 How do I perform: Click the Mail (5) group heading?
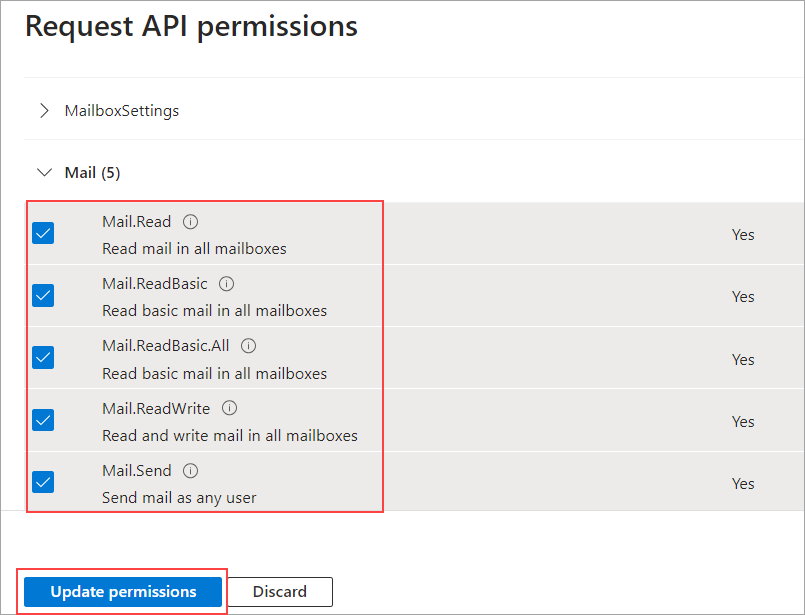coord(92,173)
